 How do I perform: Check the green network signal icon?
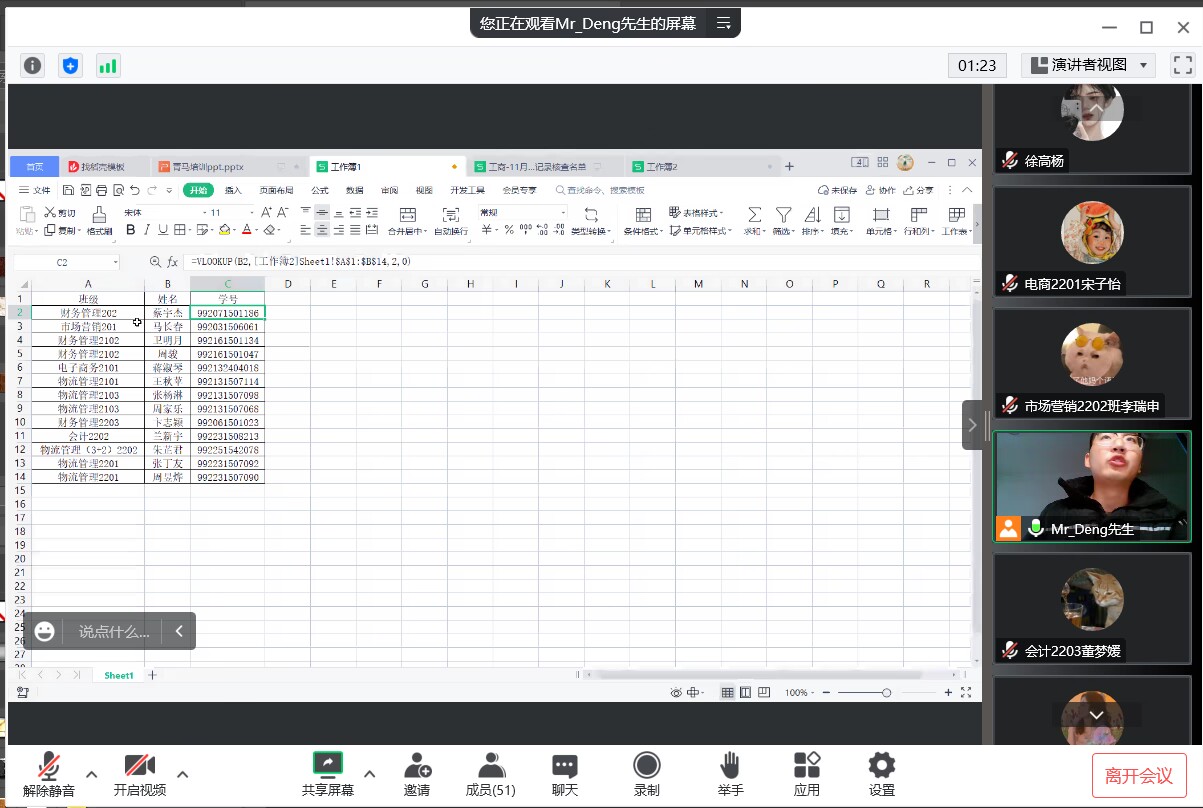[108, 66]
